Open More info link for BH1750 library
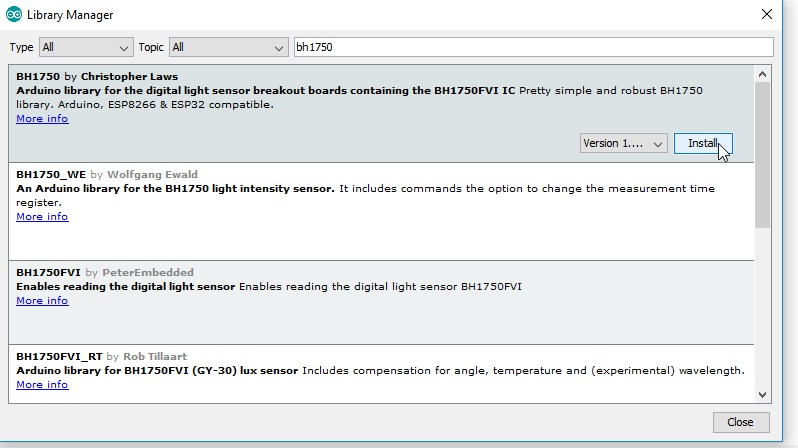Image resolution: width=798 pixels, height=448 pixels. 42,119
